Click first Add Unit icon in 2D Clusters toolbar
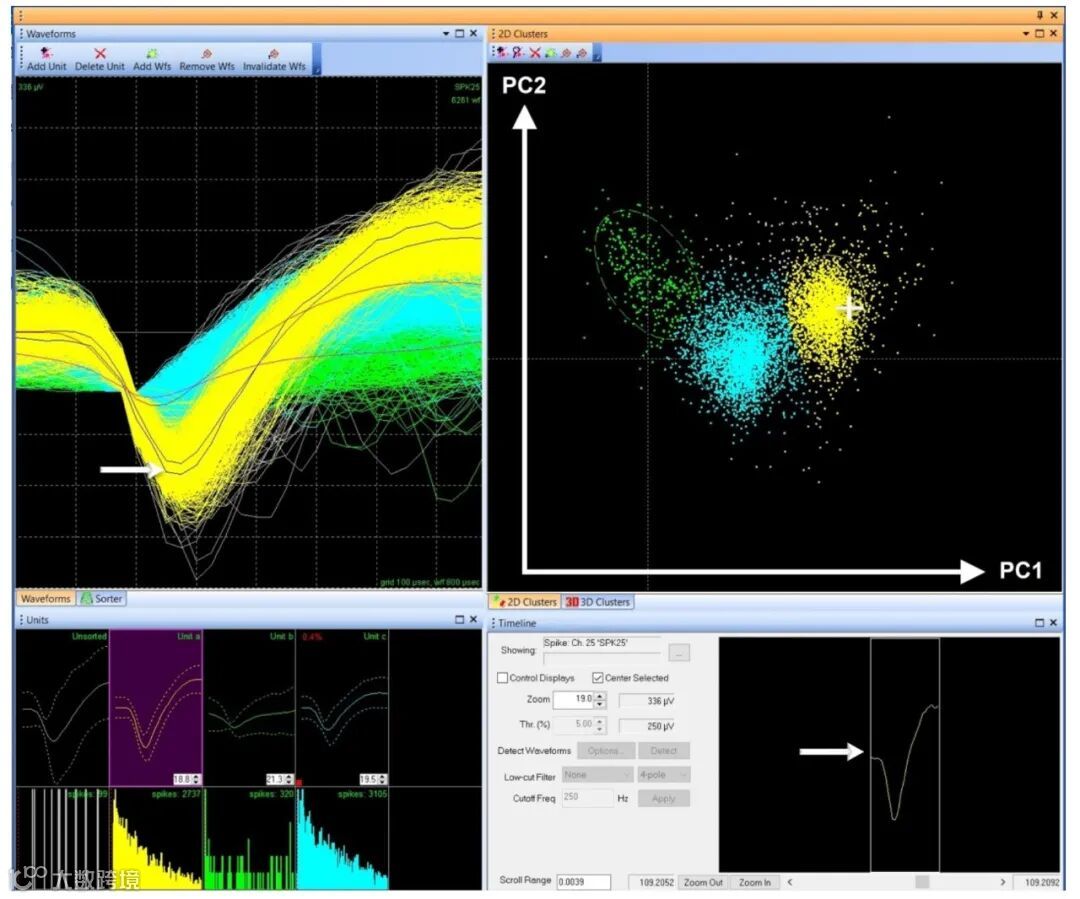The width and height of the screenshot is (1080, 899). tap(501, 52)
